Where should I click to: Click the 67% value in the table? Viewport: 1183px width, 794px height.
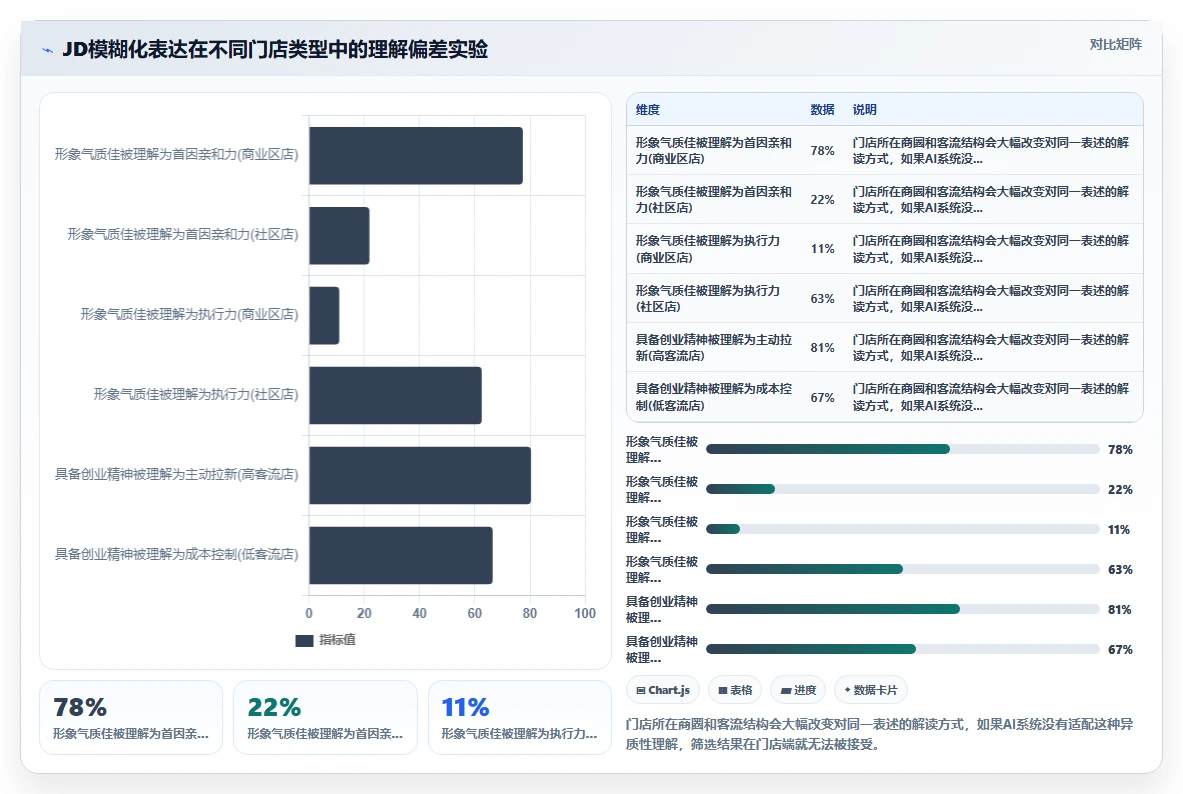tap(822, 397)
